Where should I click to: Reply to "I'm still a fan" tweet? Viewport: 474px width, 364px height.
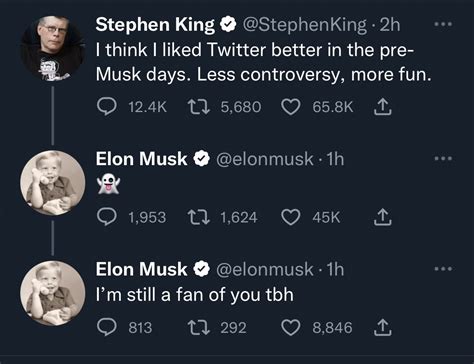[107, 327]
